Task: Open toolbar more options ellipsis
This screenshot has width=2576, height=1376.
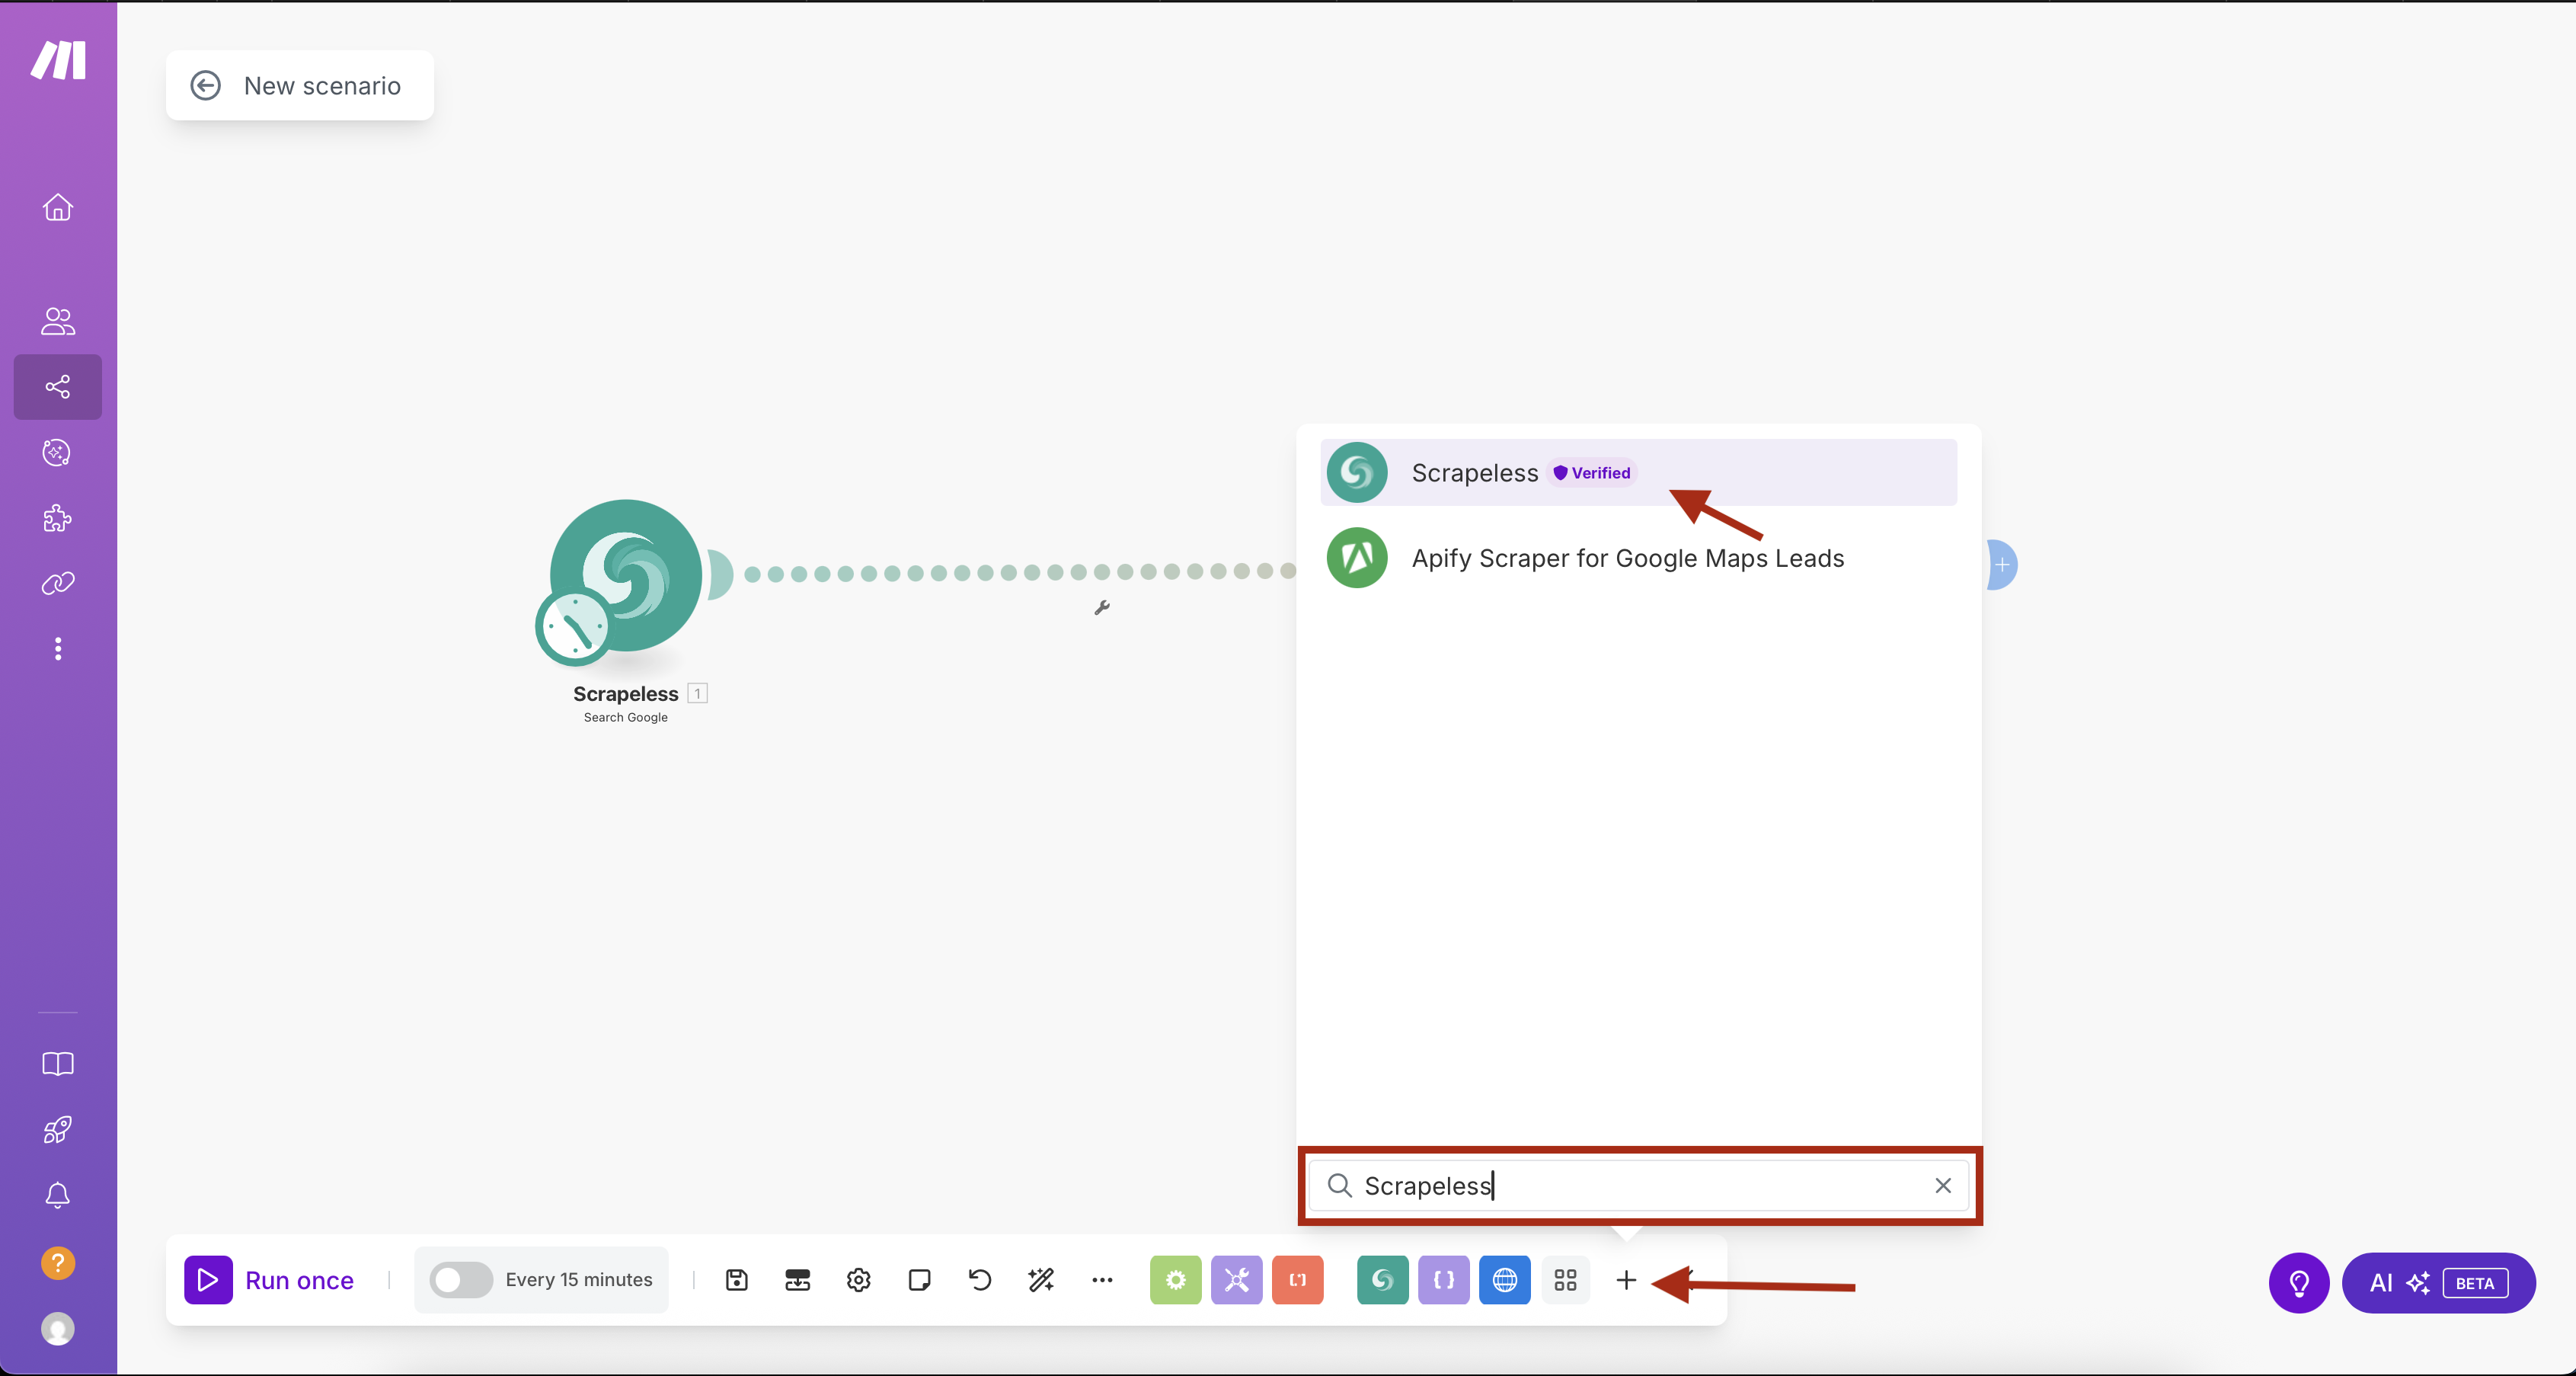Action: [x=1103, y=1280]
